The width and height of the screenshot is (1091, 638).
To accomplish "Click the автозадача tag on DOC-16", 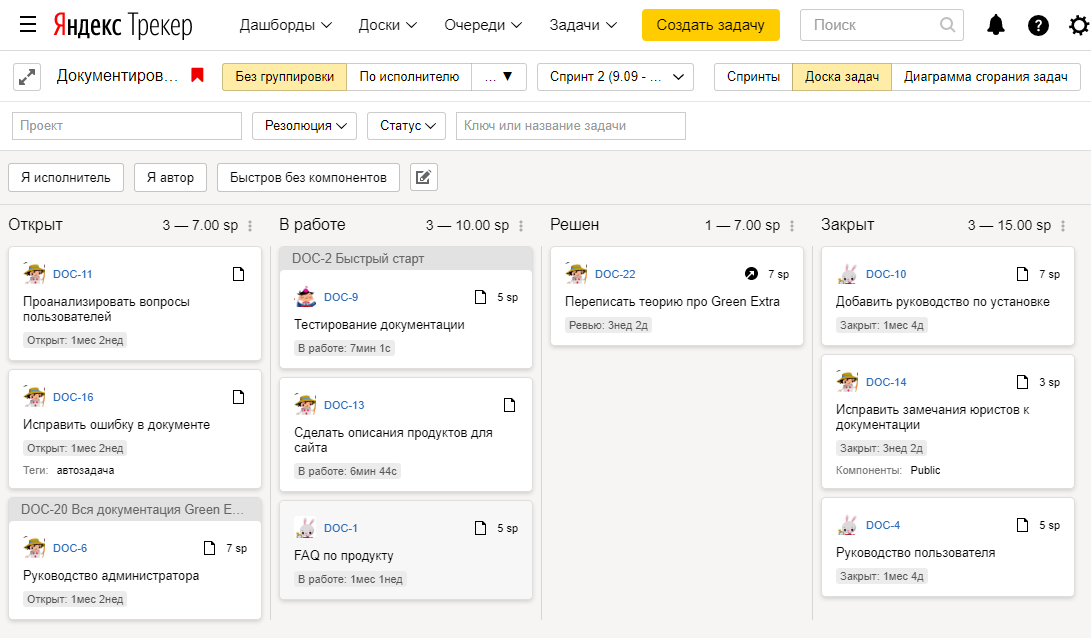I will [x=86, y=470].
